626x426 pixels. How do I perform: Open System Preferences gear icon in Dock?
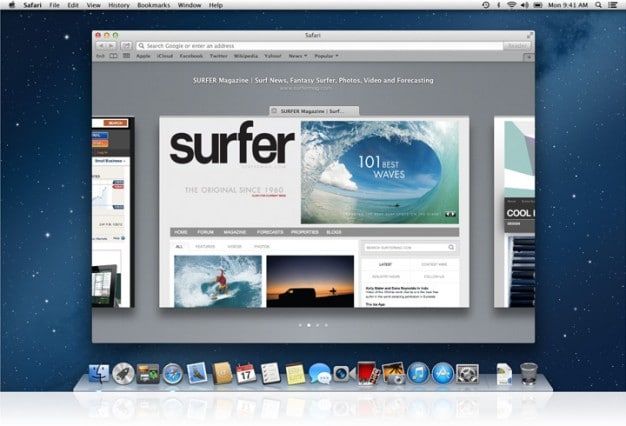[467, 374]
